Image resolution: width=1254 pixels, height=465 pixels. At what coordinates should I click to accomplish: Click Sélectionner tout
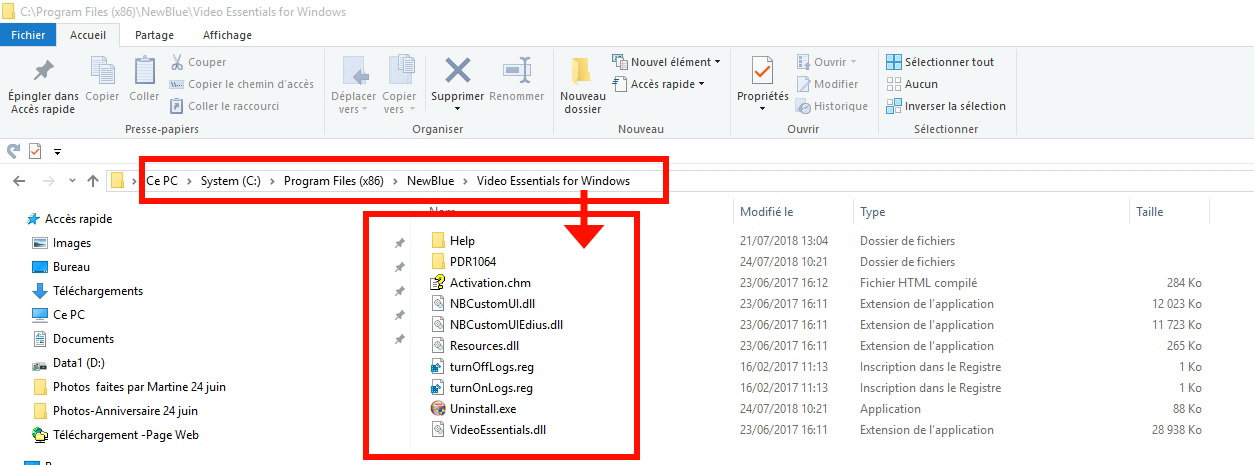940,62
